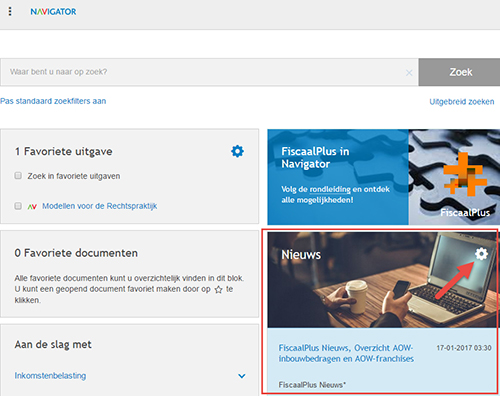Viewport: 500px width, 396px height.
Task: Open Pas standaard zoekfilters aan link
Action: 53,101
